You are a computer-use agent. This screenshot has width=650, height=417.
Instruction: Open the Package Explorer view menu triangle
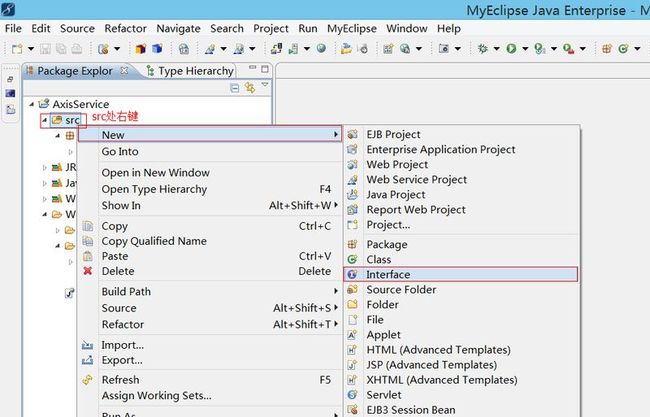coord(265,85)
